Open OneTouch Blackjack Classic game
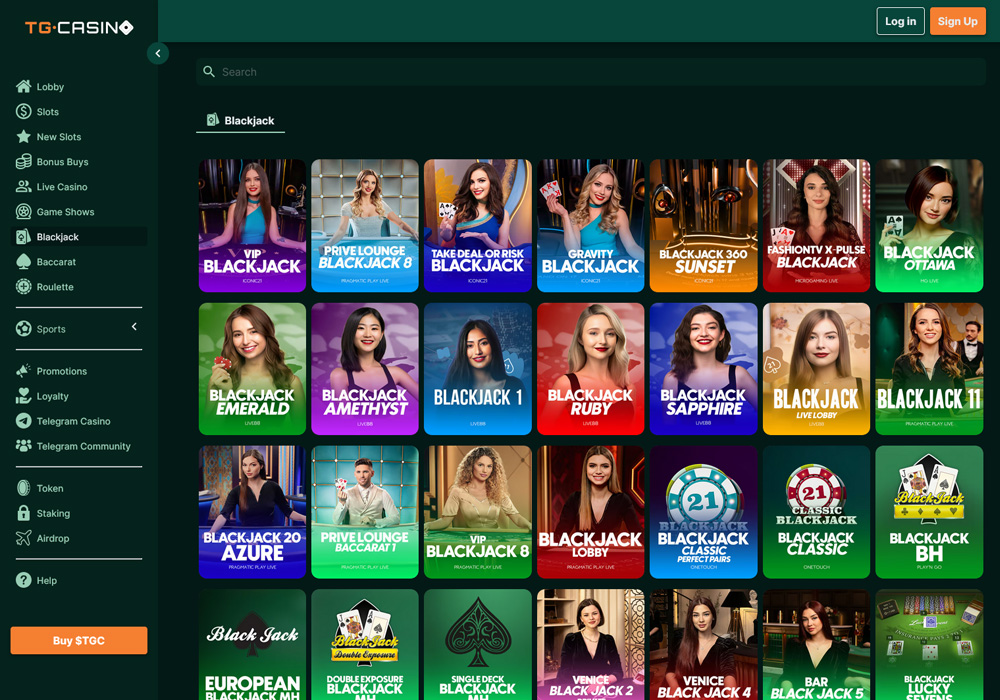 click(816, 512)
